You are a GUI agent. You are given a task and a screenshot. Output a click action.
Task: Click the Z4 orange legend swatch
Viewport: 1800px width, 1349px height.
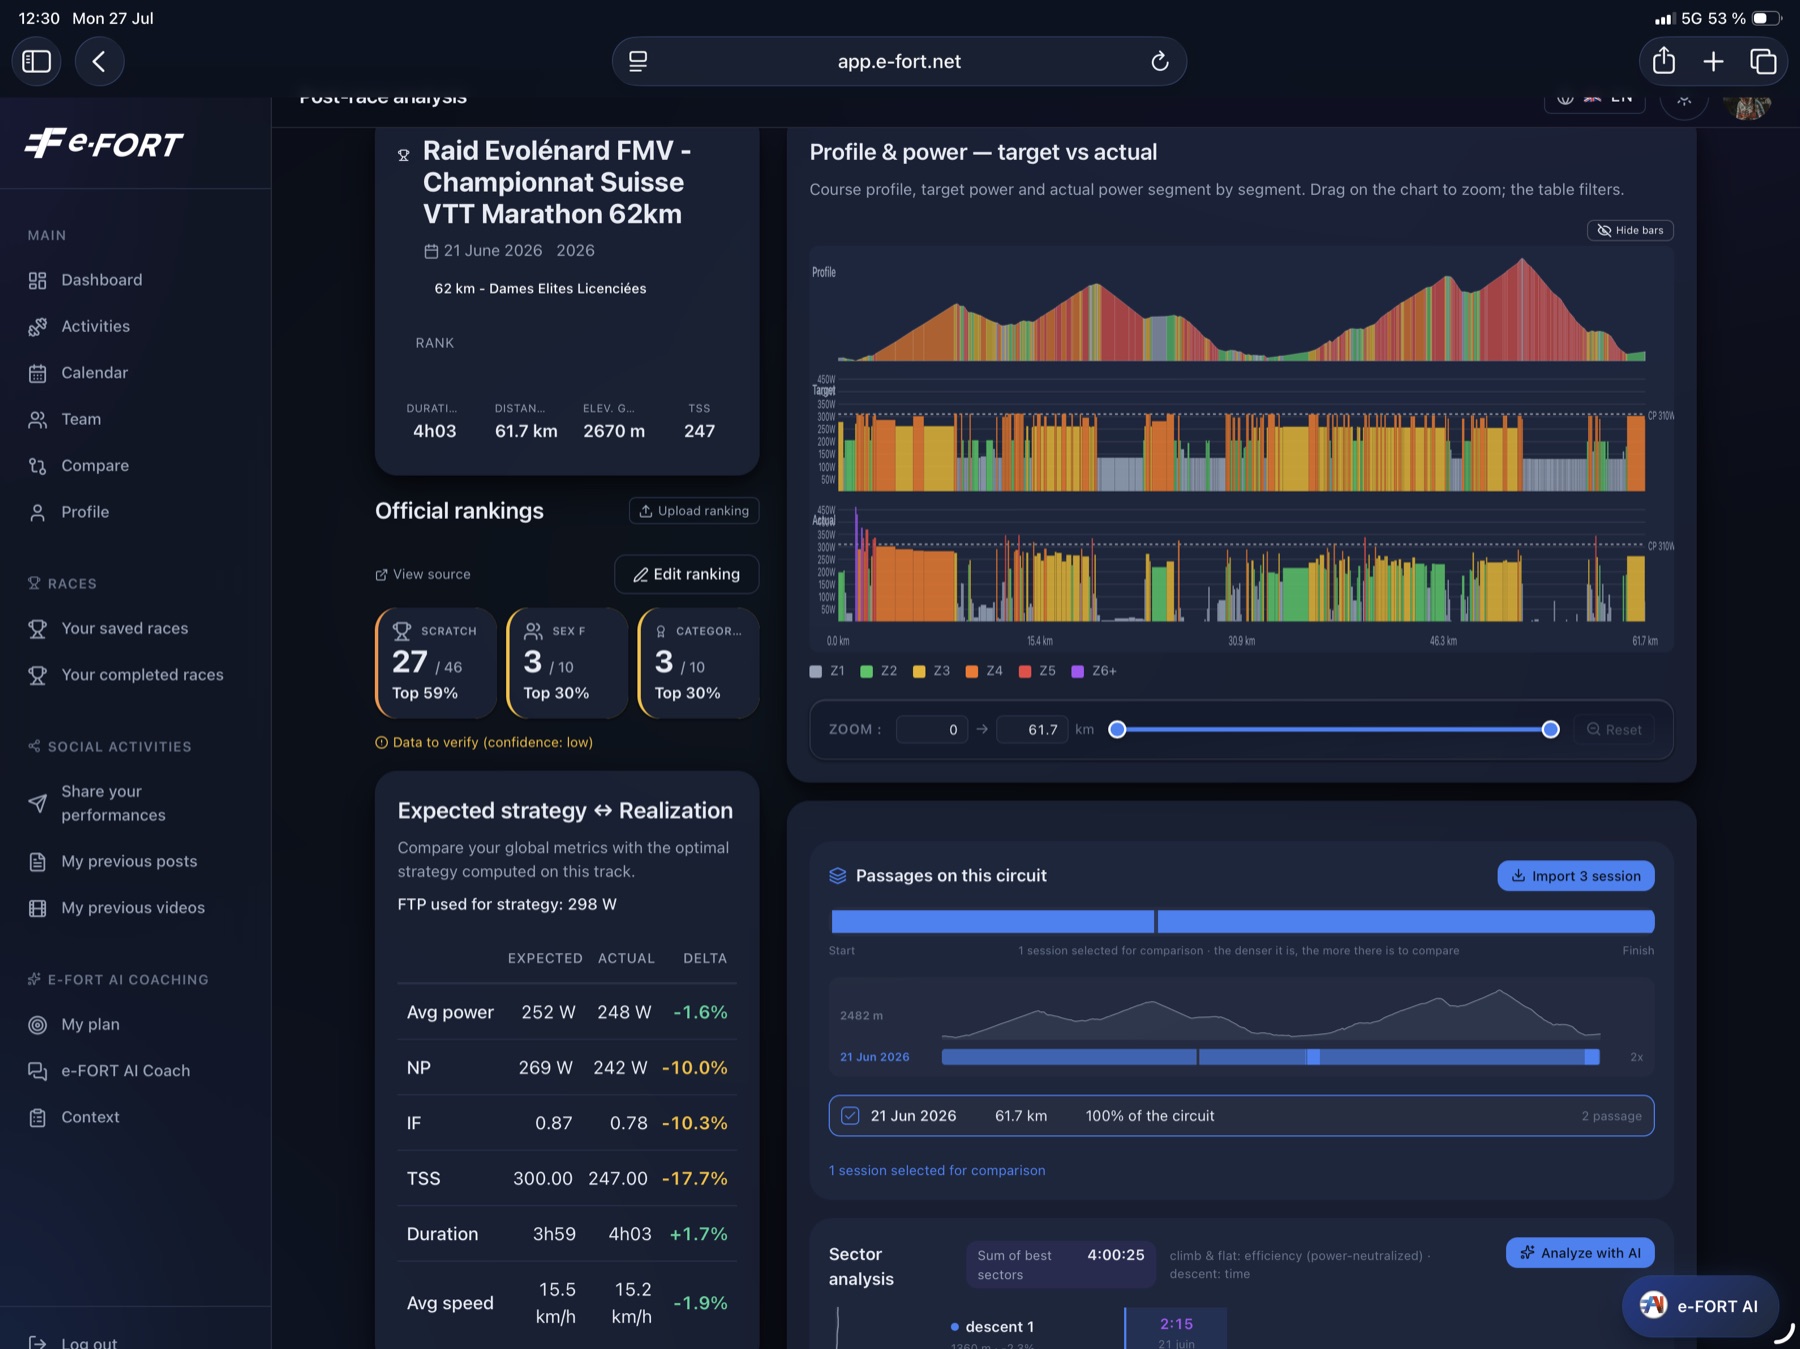pos(972,671)
